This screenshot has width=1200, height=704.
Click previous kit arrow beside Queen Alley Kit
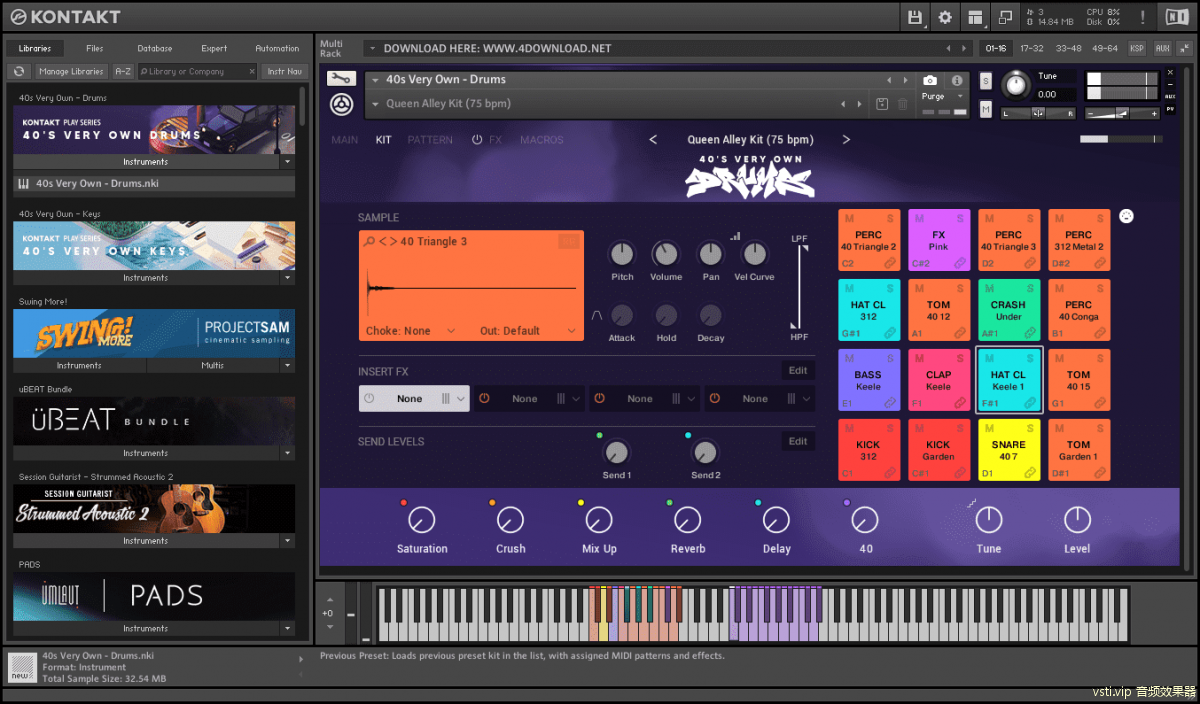tap(653, 140)
